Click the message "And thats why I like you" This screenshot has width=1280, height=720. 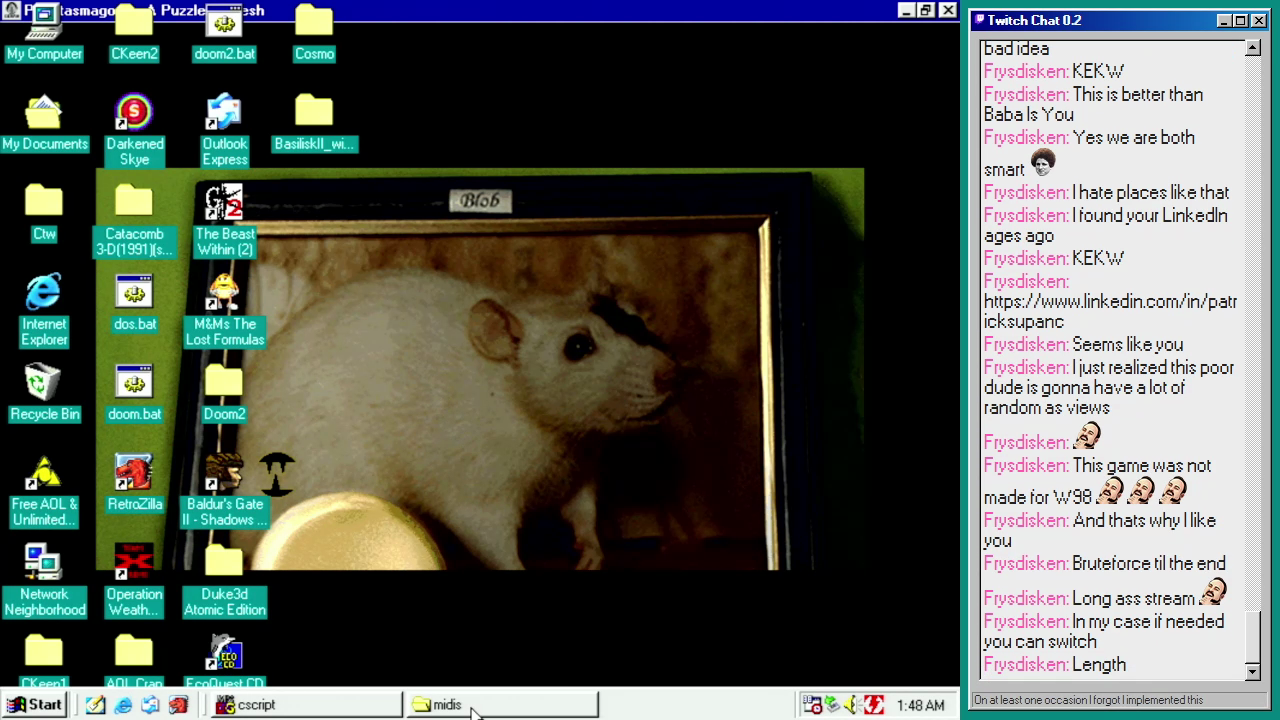pos(1099,530)
